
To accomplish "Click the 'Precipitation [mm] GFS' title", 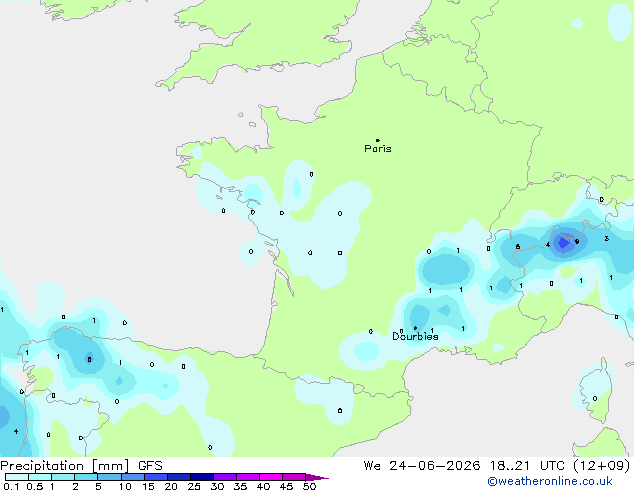I will coord(81,466).
